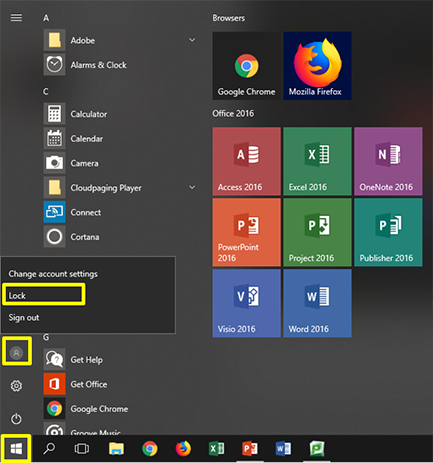This screenshot has height=463, width=433.
Task: Open Get Help app
Action: tap(120, 360)
